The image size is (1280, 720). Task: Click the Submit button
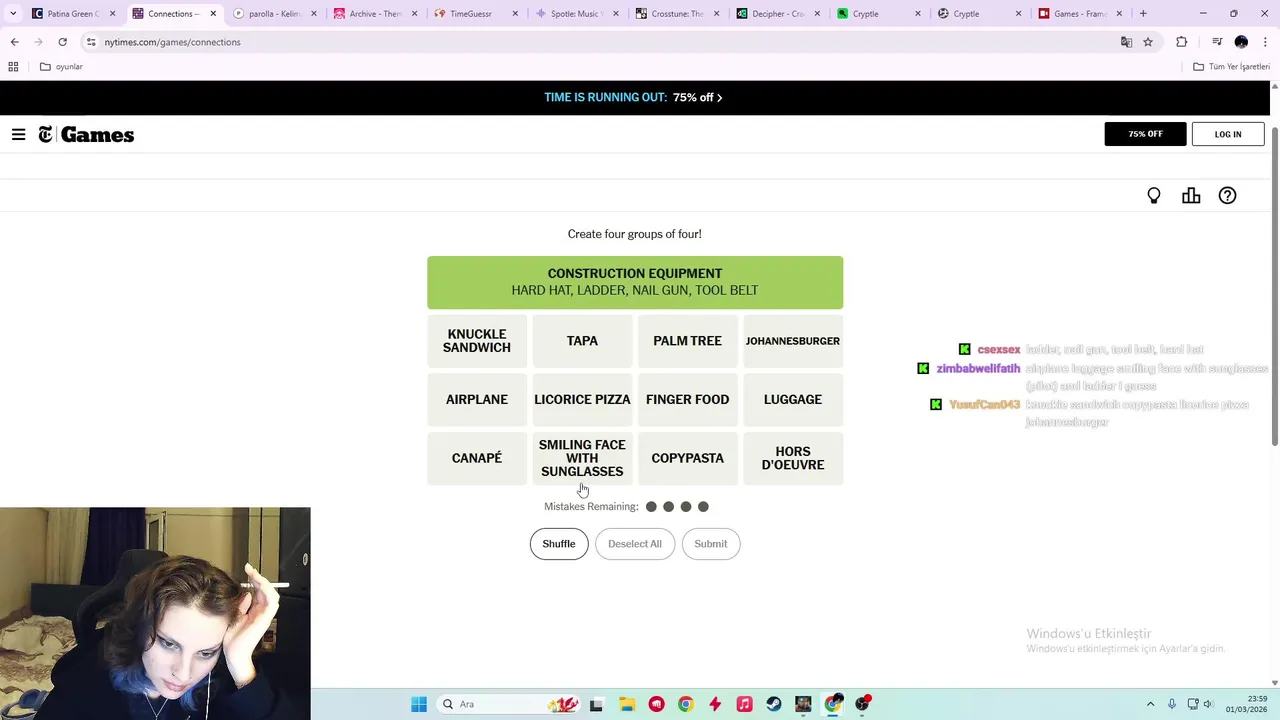(x=711, y=544)
